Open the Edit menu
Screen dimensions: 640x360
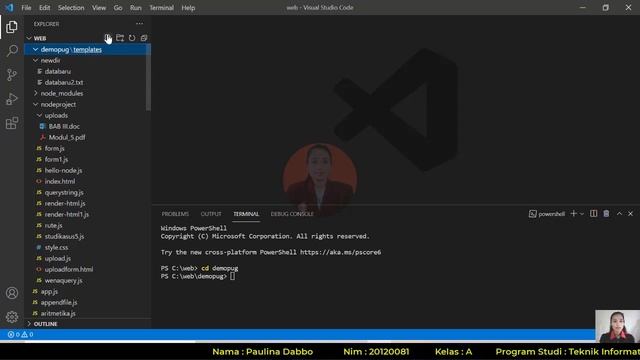coord(44,8)
